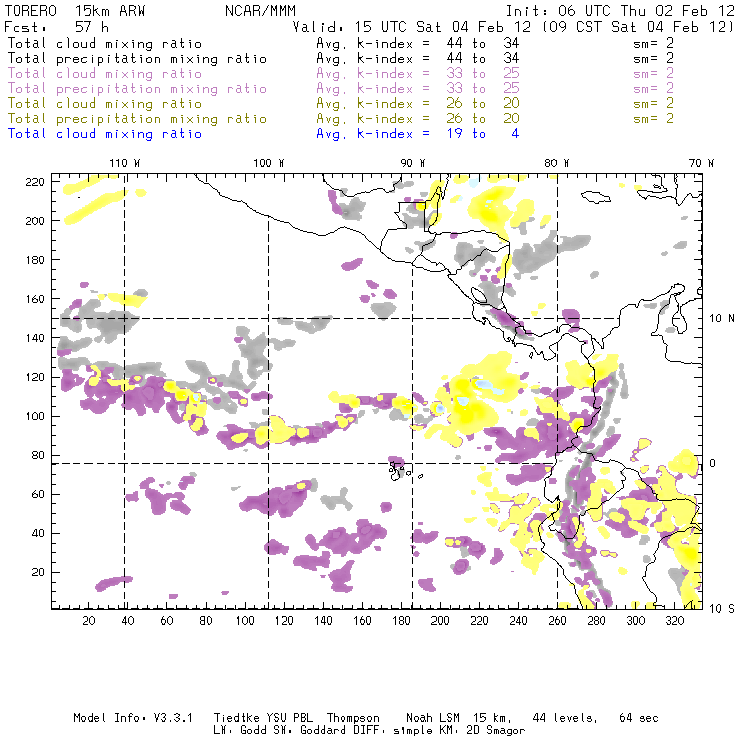Click the 'TORERO 15km ARW' title text
This screenshot has width=740, height=740.
pyautogui.click(x=75, y=11)
